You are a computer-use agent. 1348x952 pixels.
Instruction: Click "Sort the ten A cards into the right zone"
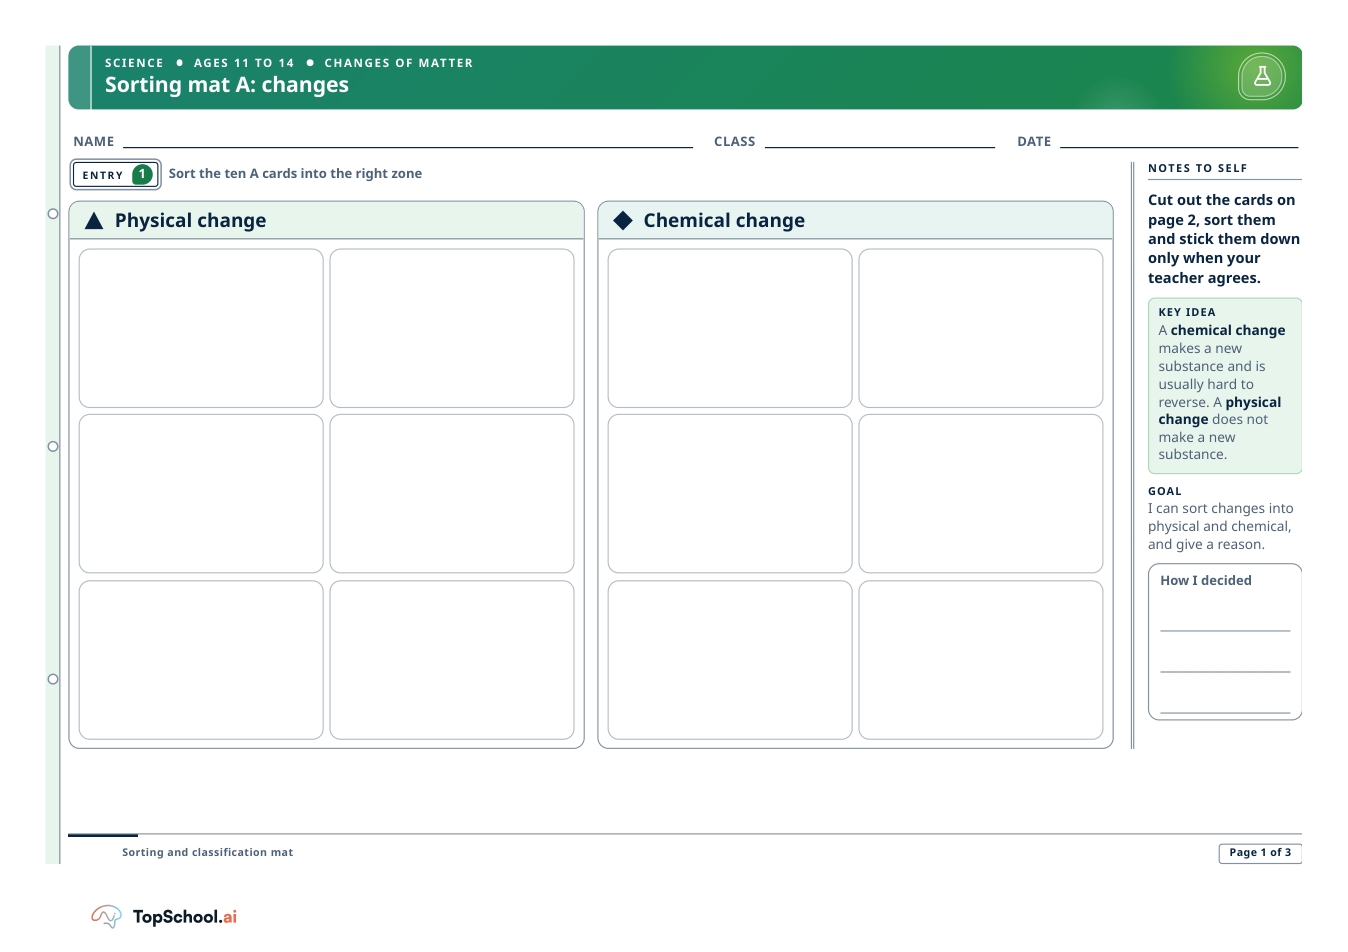[x=295, y=174]
